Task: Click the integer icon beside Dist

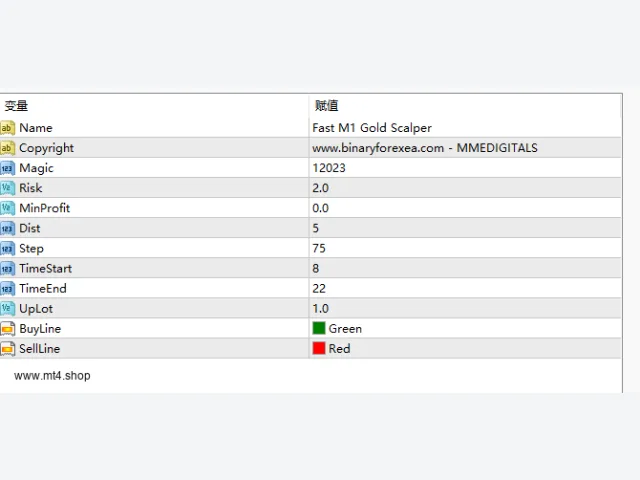Action: coord(7,228)
